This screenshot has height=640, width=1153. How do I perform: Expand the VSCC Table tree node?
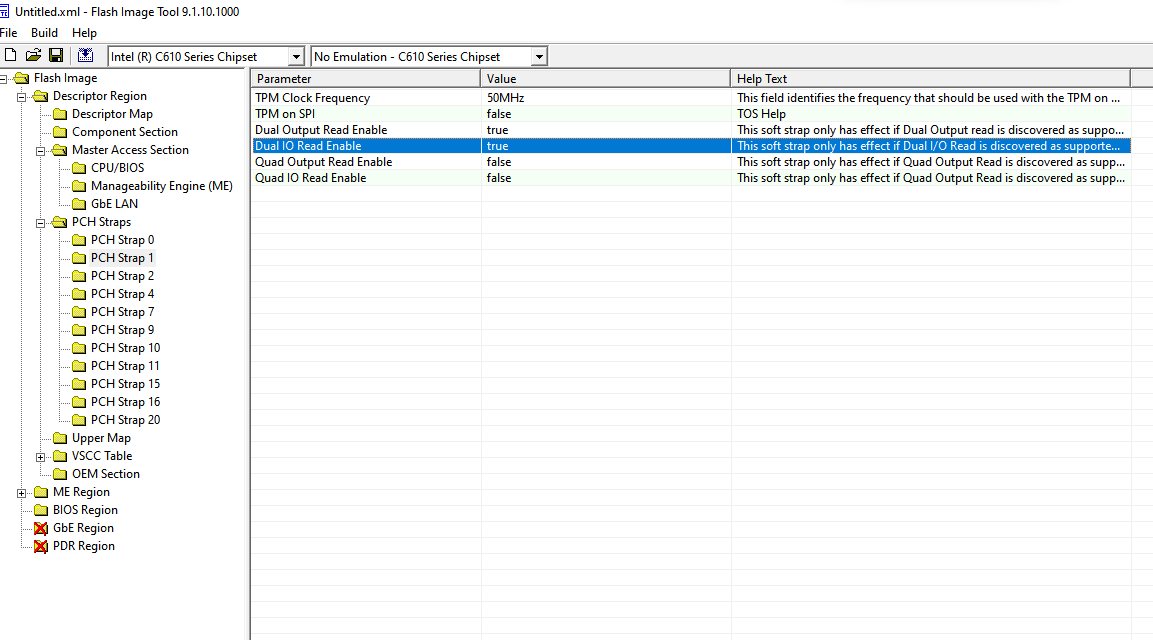(41, 456)
